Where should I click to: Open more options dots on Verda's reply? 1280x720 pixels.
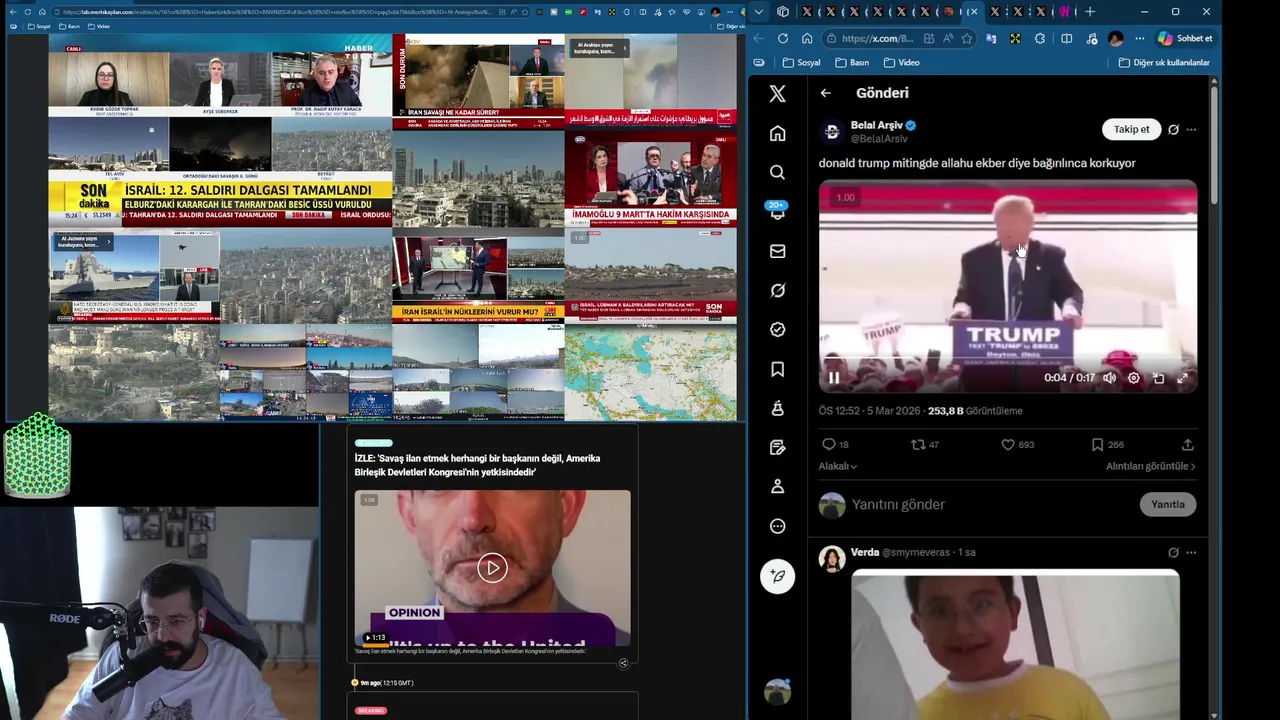(x=1190, y=552)
